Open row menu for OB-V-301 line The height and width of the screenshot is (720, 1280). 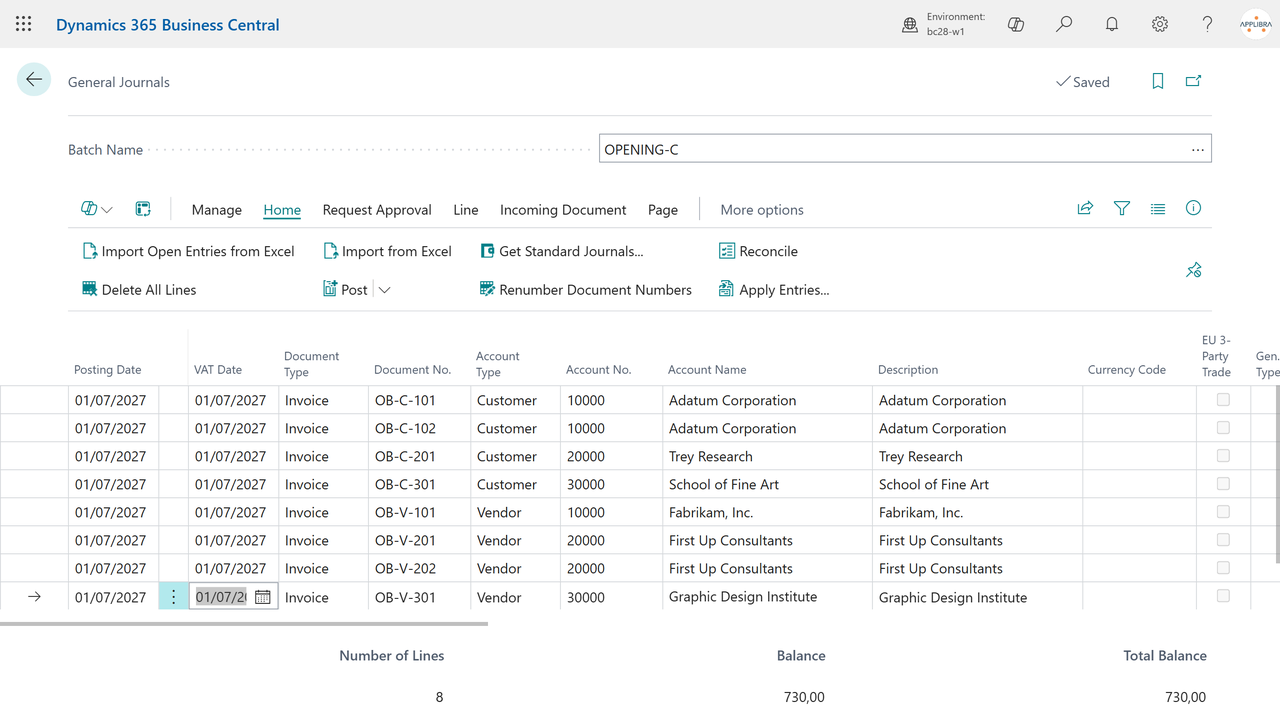tap(173, 597)
